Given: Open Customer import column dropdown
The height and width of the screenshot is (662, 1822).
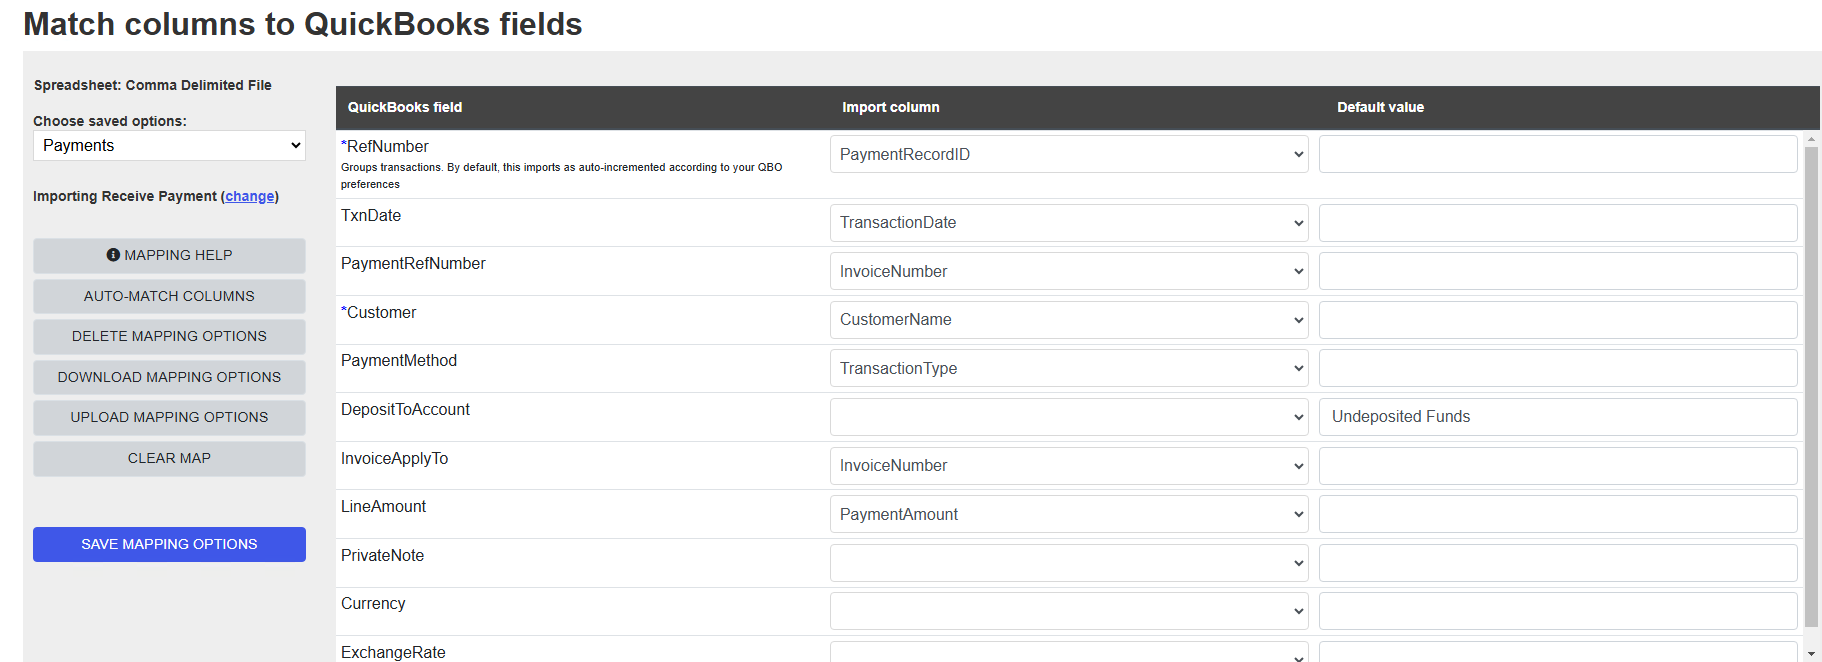Looking at the screenshot, I should (1069, 320).
